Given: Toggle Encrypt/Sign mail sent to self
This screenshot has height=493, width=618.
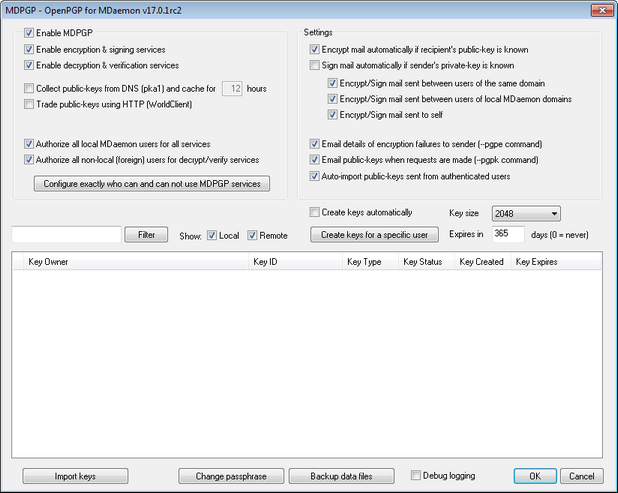Looking at the screenshot, I should click(x=332, y=115).
